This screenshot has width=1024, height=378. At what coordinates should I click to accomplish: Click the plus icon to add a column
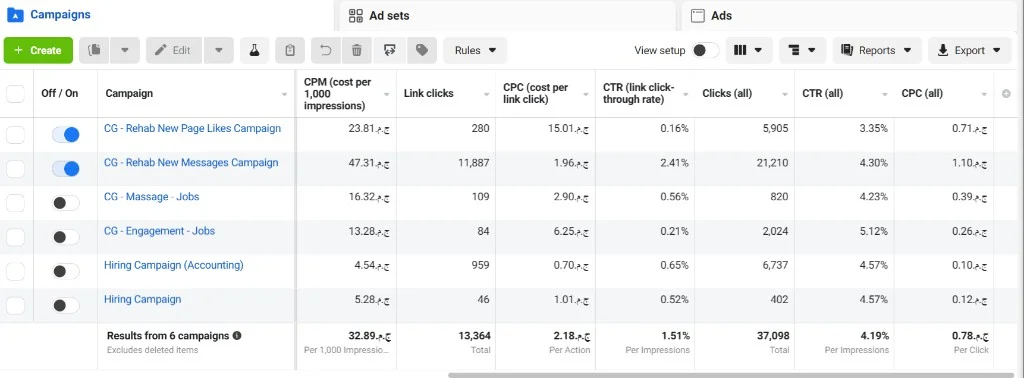1006,94
